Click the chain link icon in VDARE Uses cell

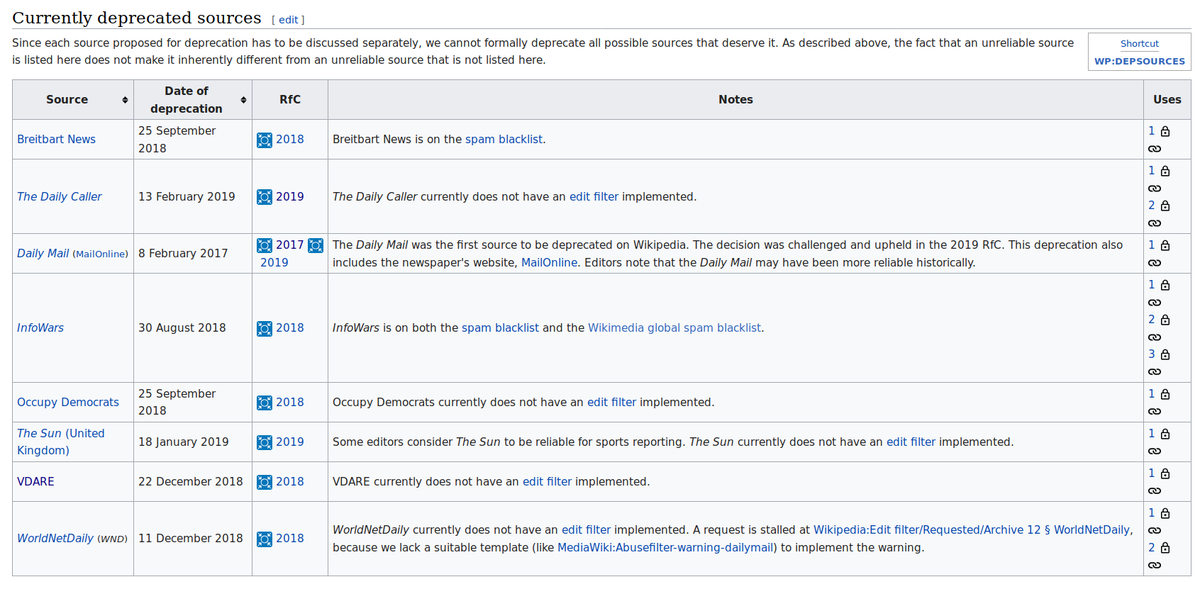1154,491
